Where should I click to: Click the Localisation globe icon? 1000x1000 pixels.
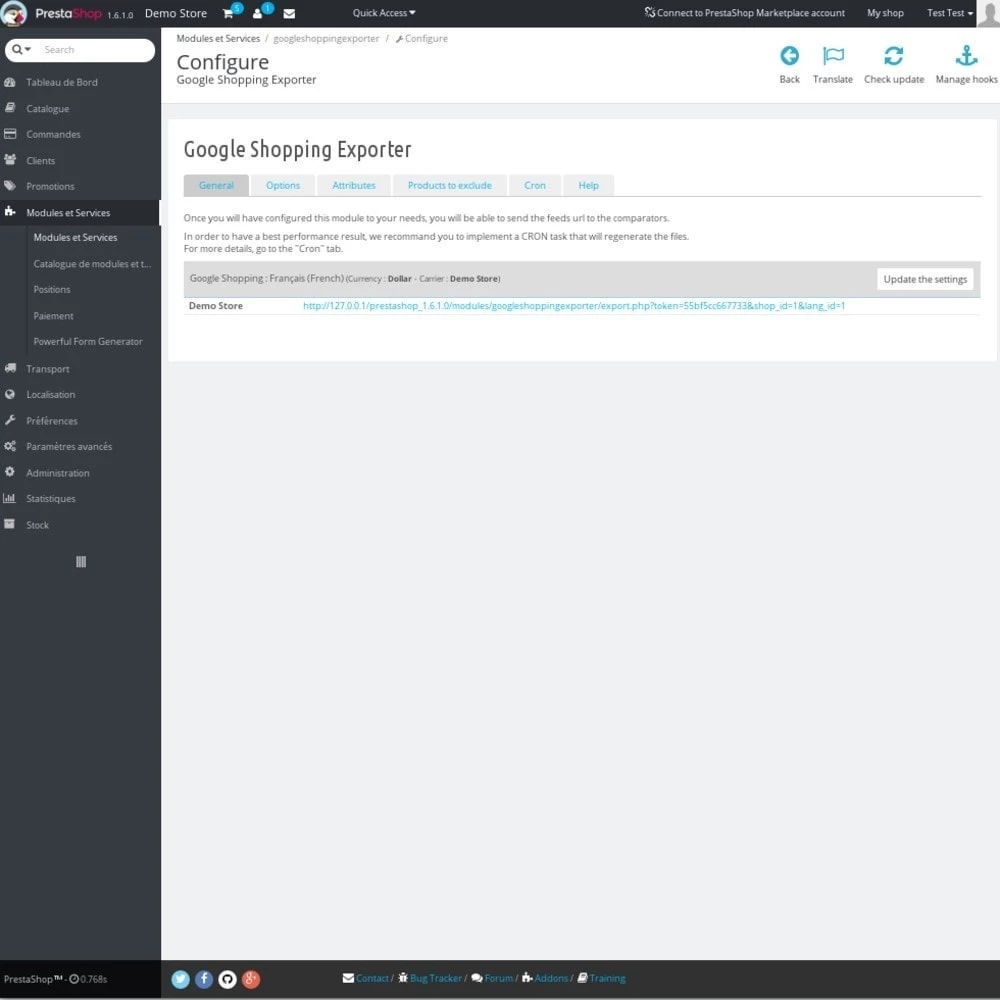pyautogui.click(x=10, y=394)
